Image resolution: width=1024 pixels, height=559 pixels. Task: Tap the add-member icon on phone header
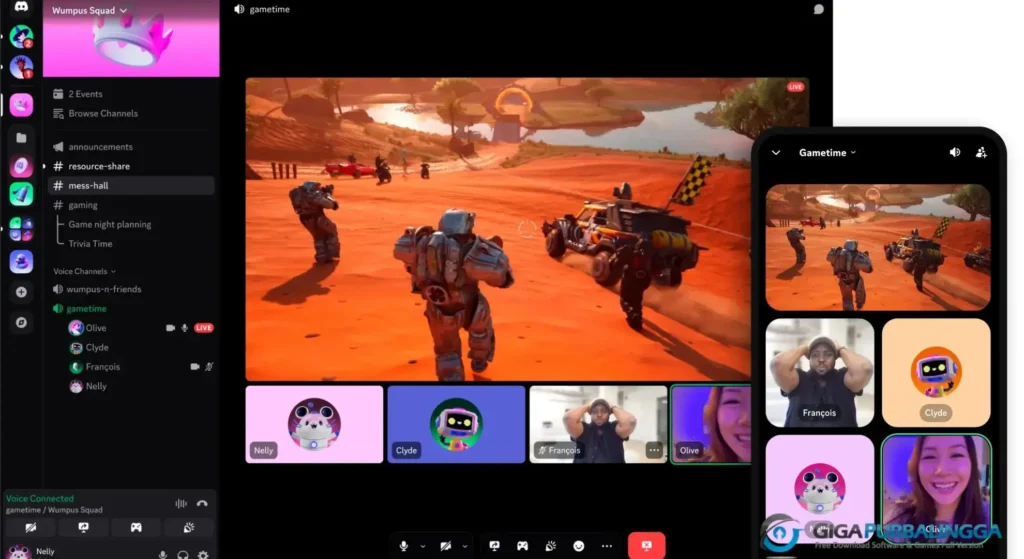pos(981,152)
